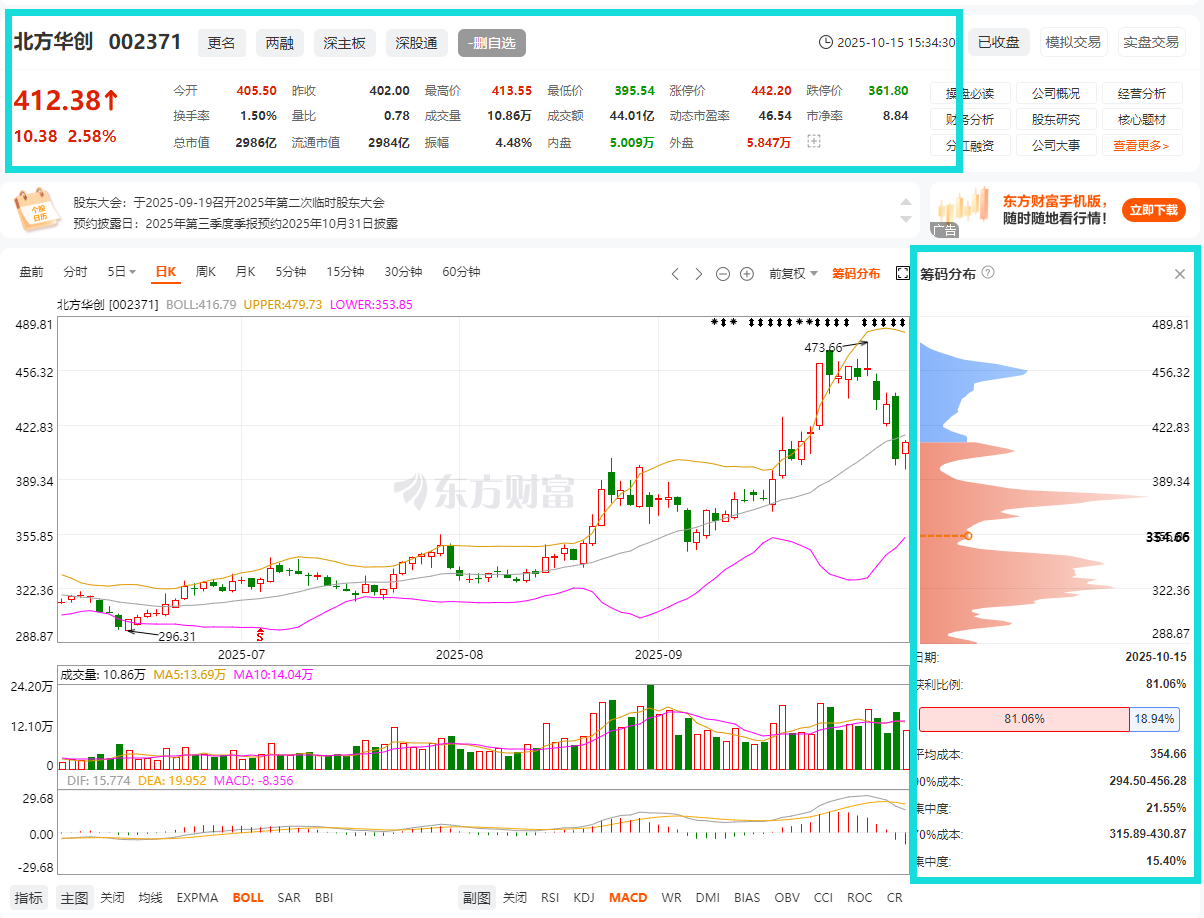This screenshot has width=1204, height=918.
Task: Click the clock icon beside the timestamp
Action: pyautogui.click(x=825, y=42)
